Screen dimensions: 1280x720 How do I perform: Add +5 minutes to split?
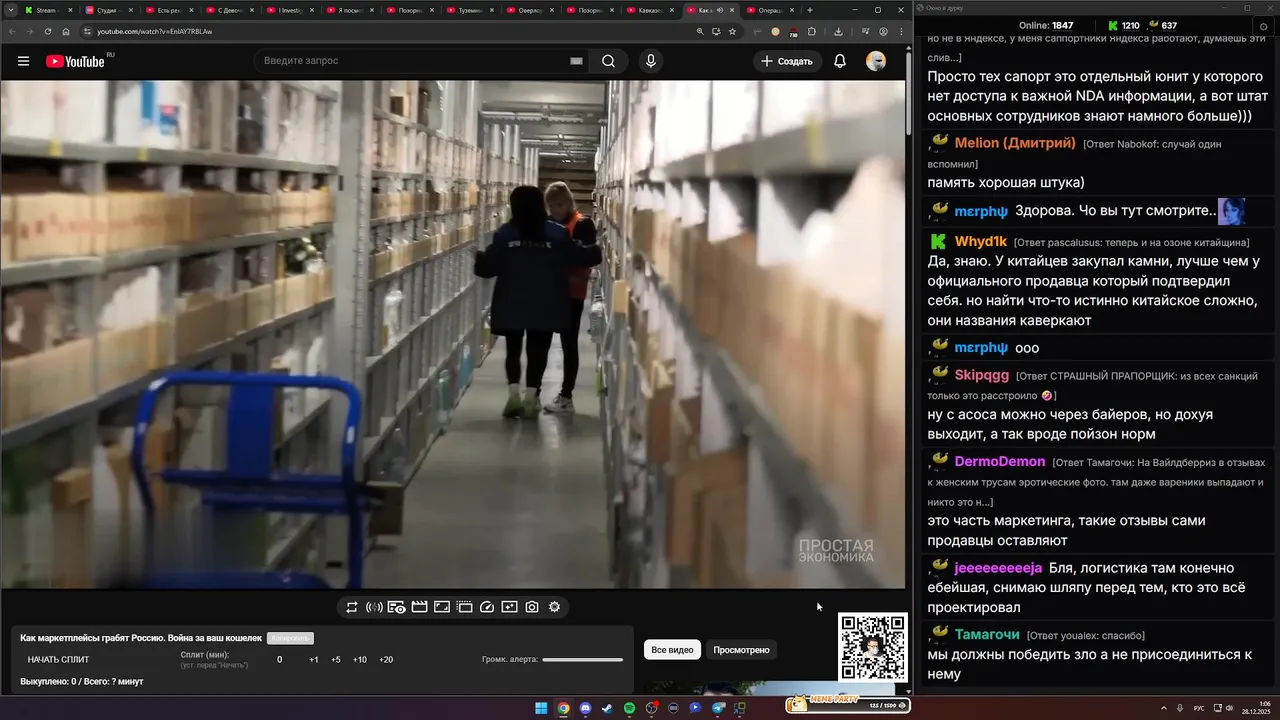[336, 660]
